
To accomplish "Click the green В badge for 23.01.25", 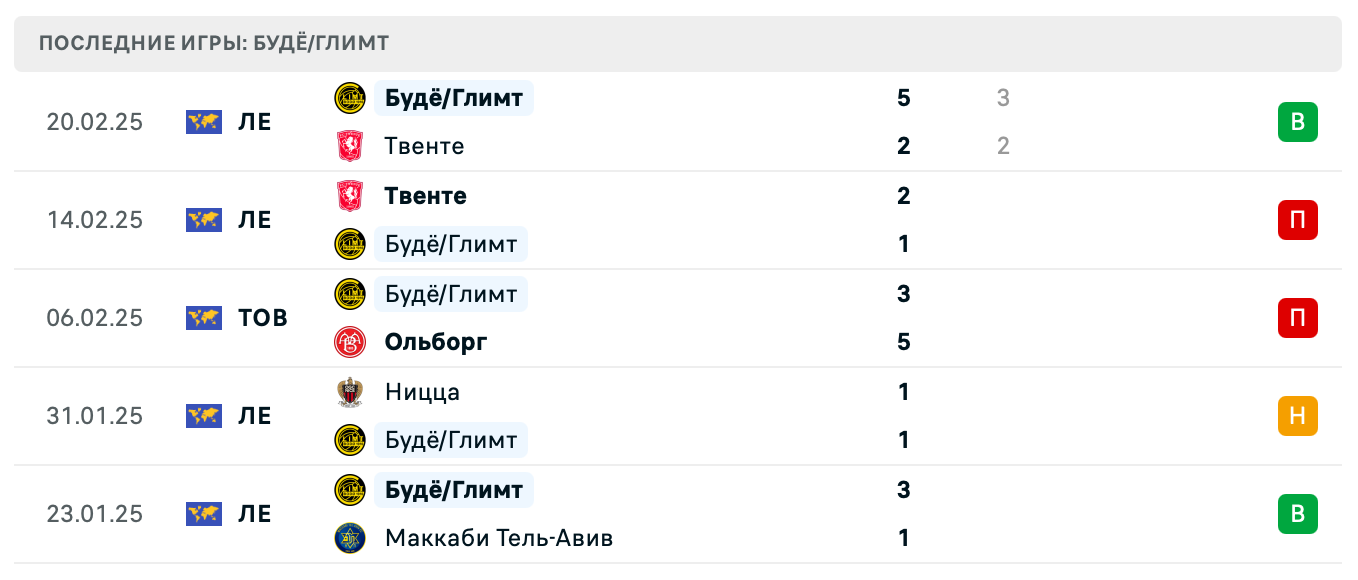I will tap(1297, 514).
